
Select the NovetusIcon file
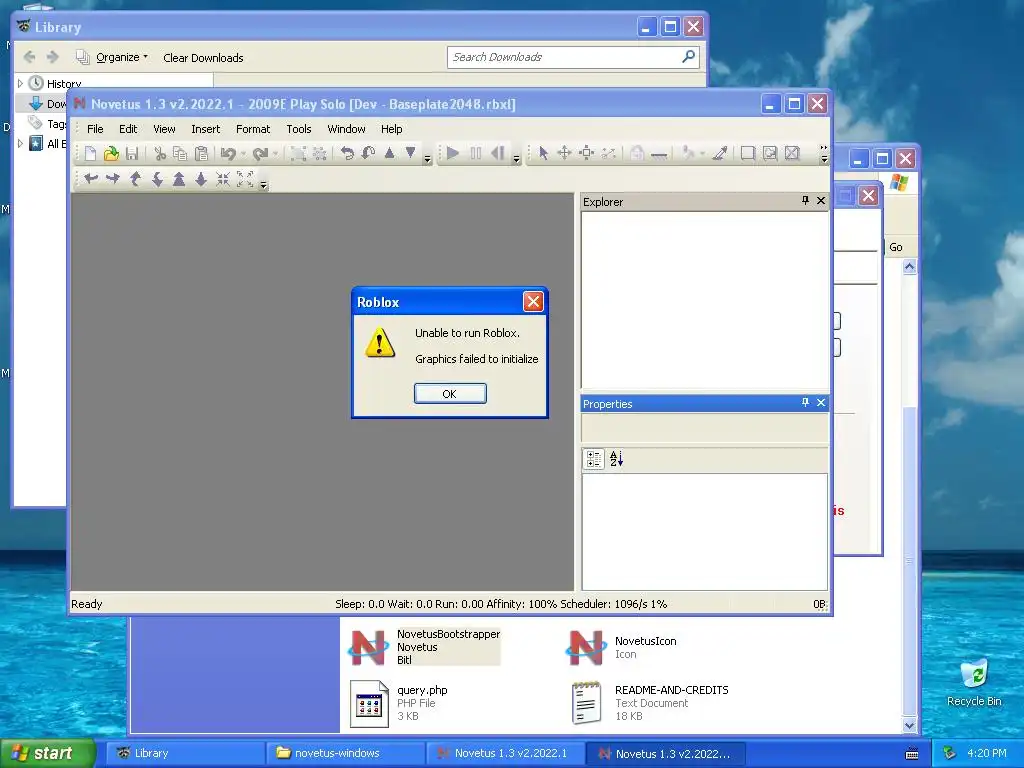(622, 647)
